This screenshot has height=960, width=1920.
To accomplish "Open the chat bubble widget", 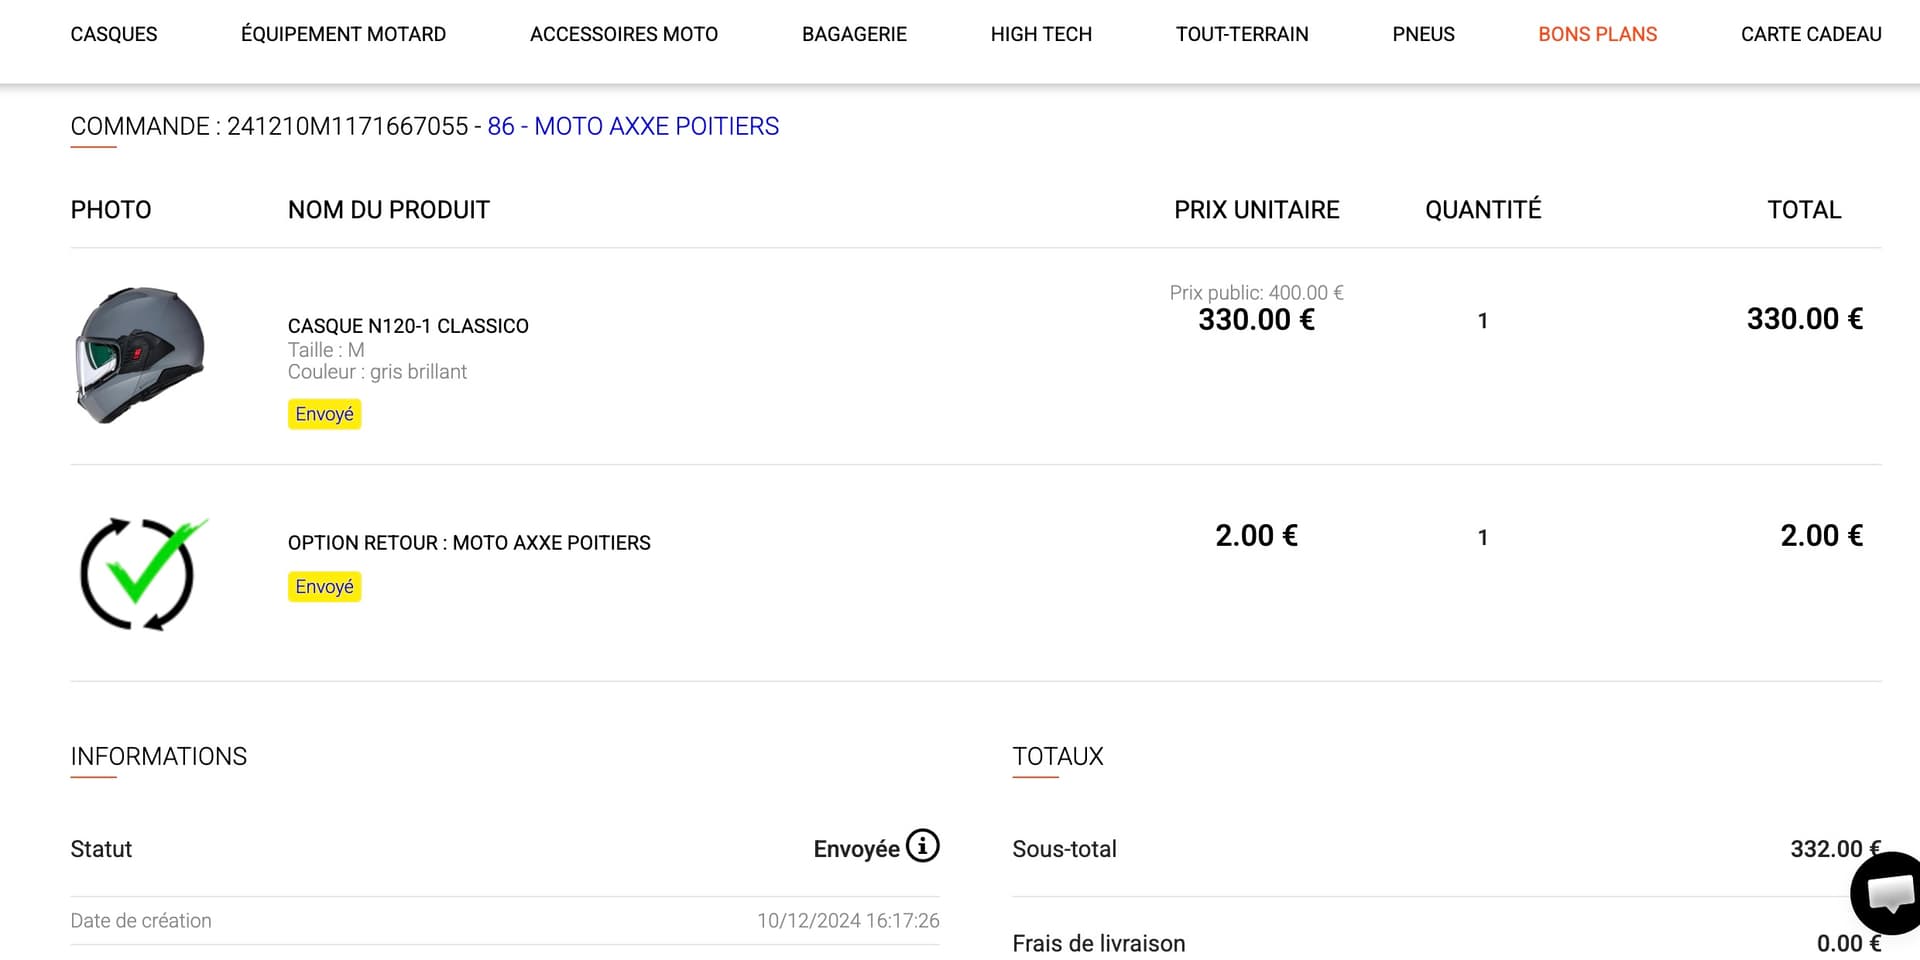I will tap(1887, 892).
